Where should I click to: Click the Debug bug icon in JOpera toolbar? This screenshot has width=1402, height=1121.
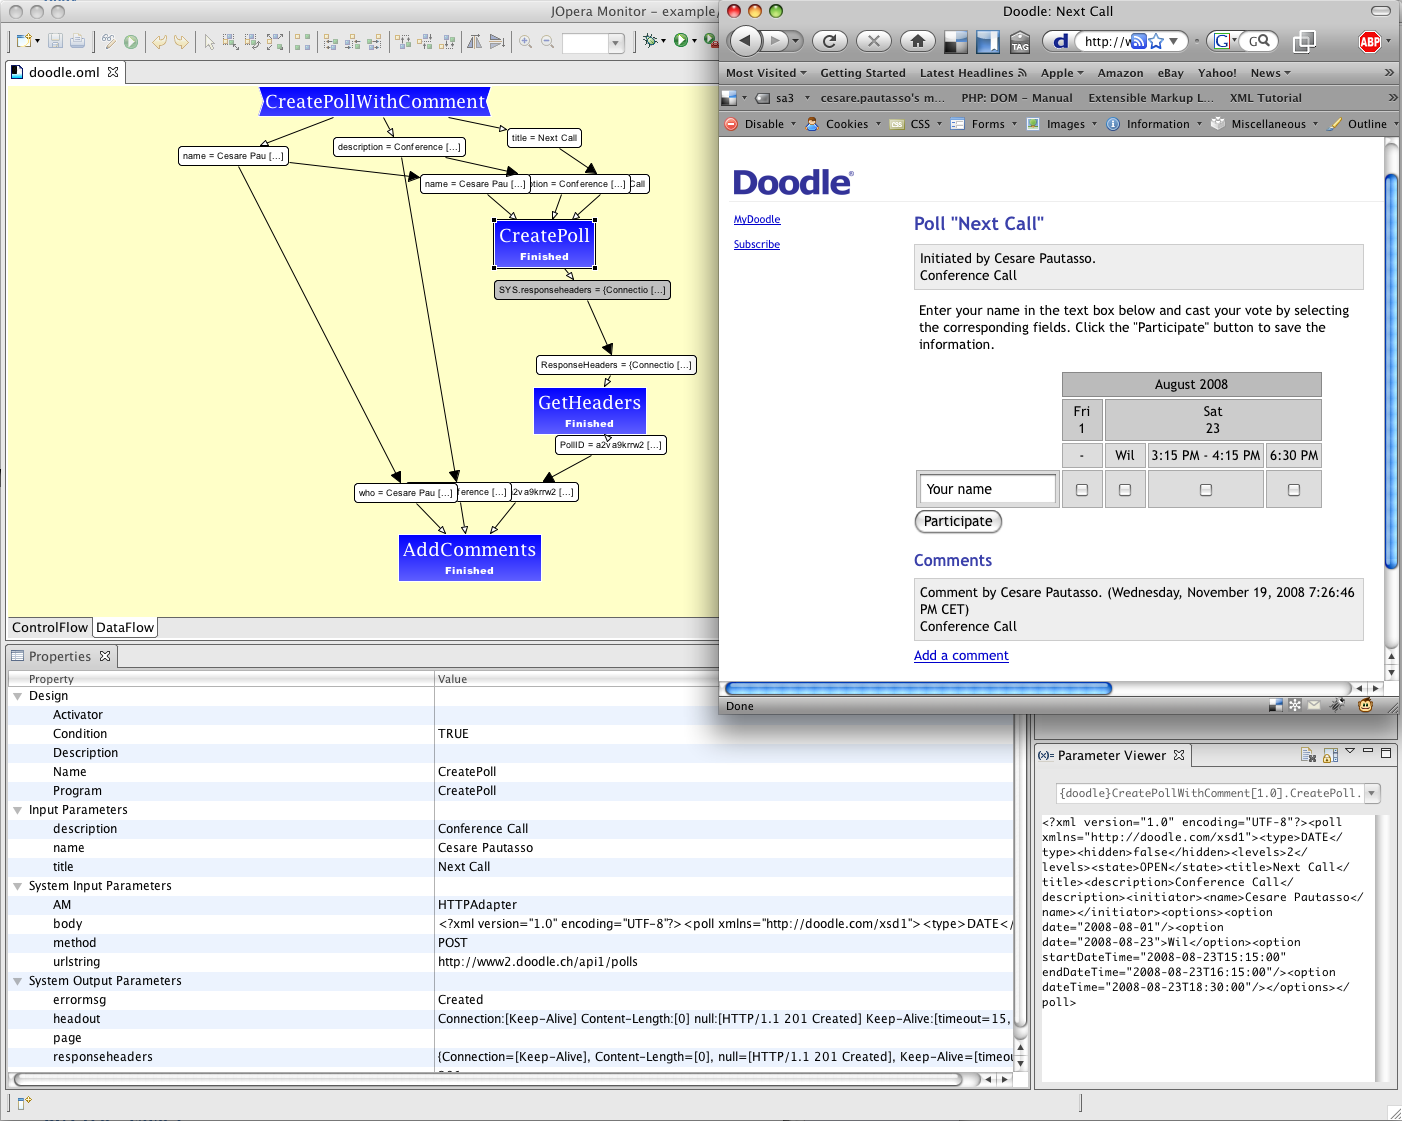coord(651,41)
